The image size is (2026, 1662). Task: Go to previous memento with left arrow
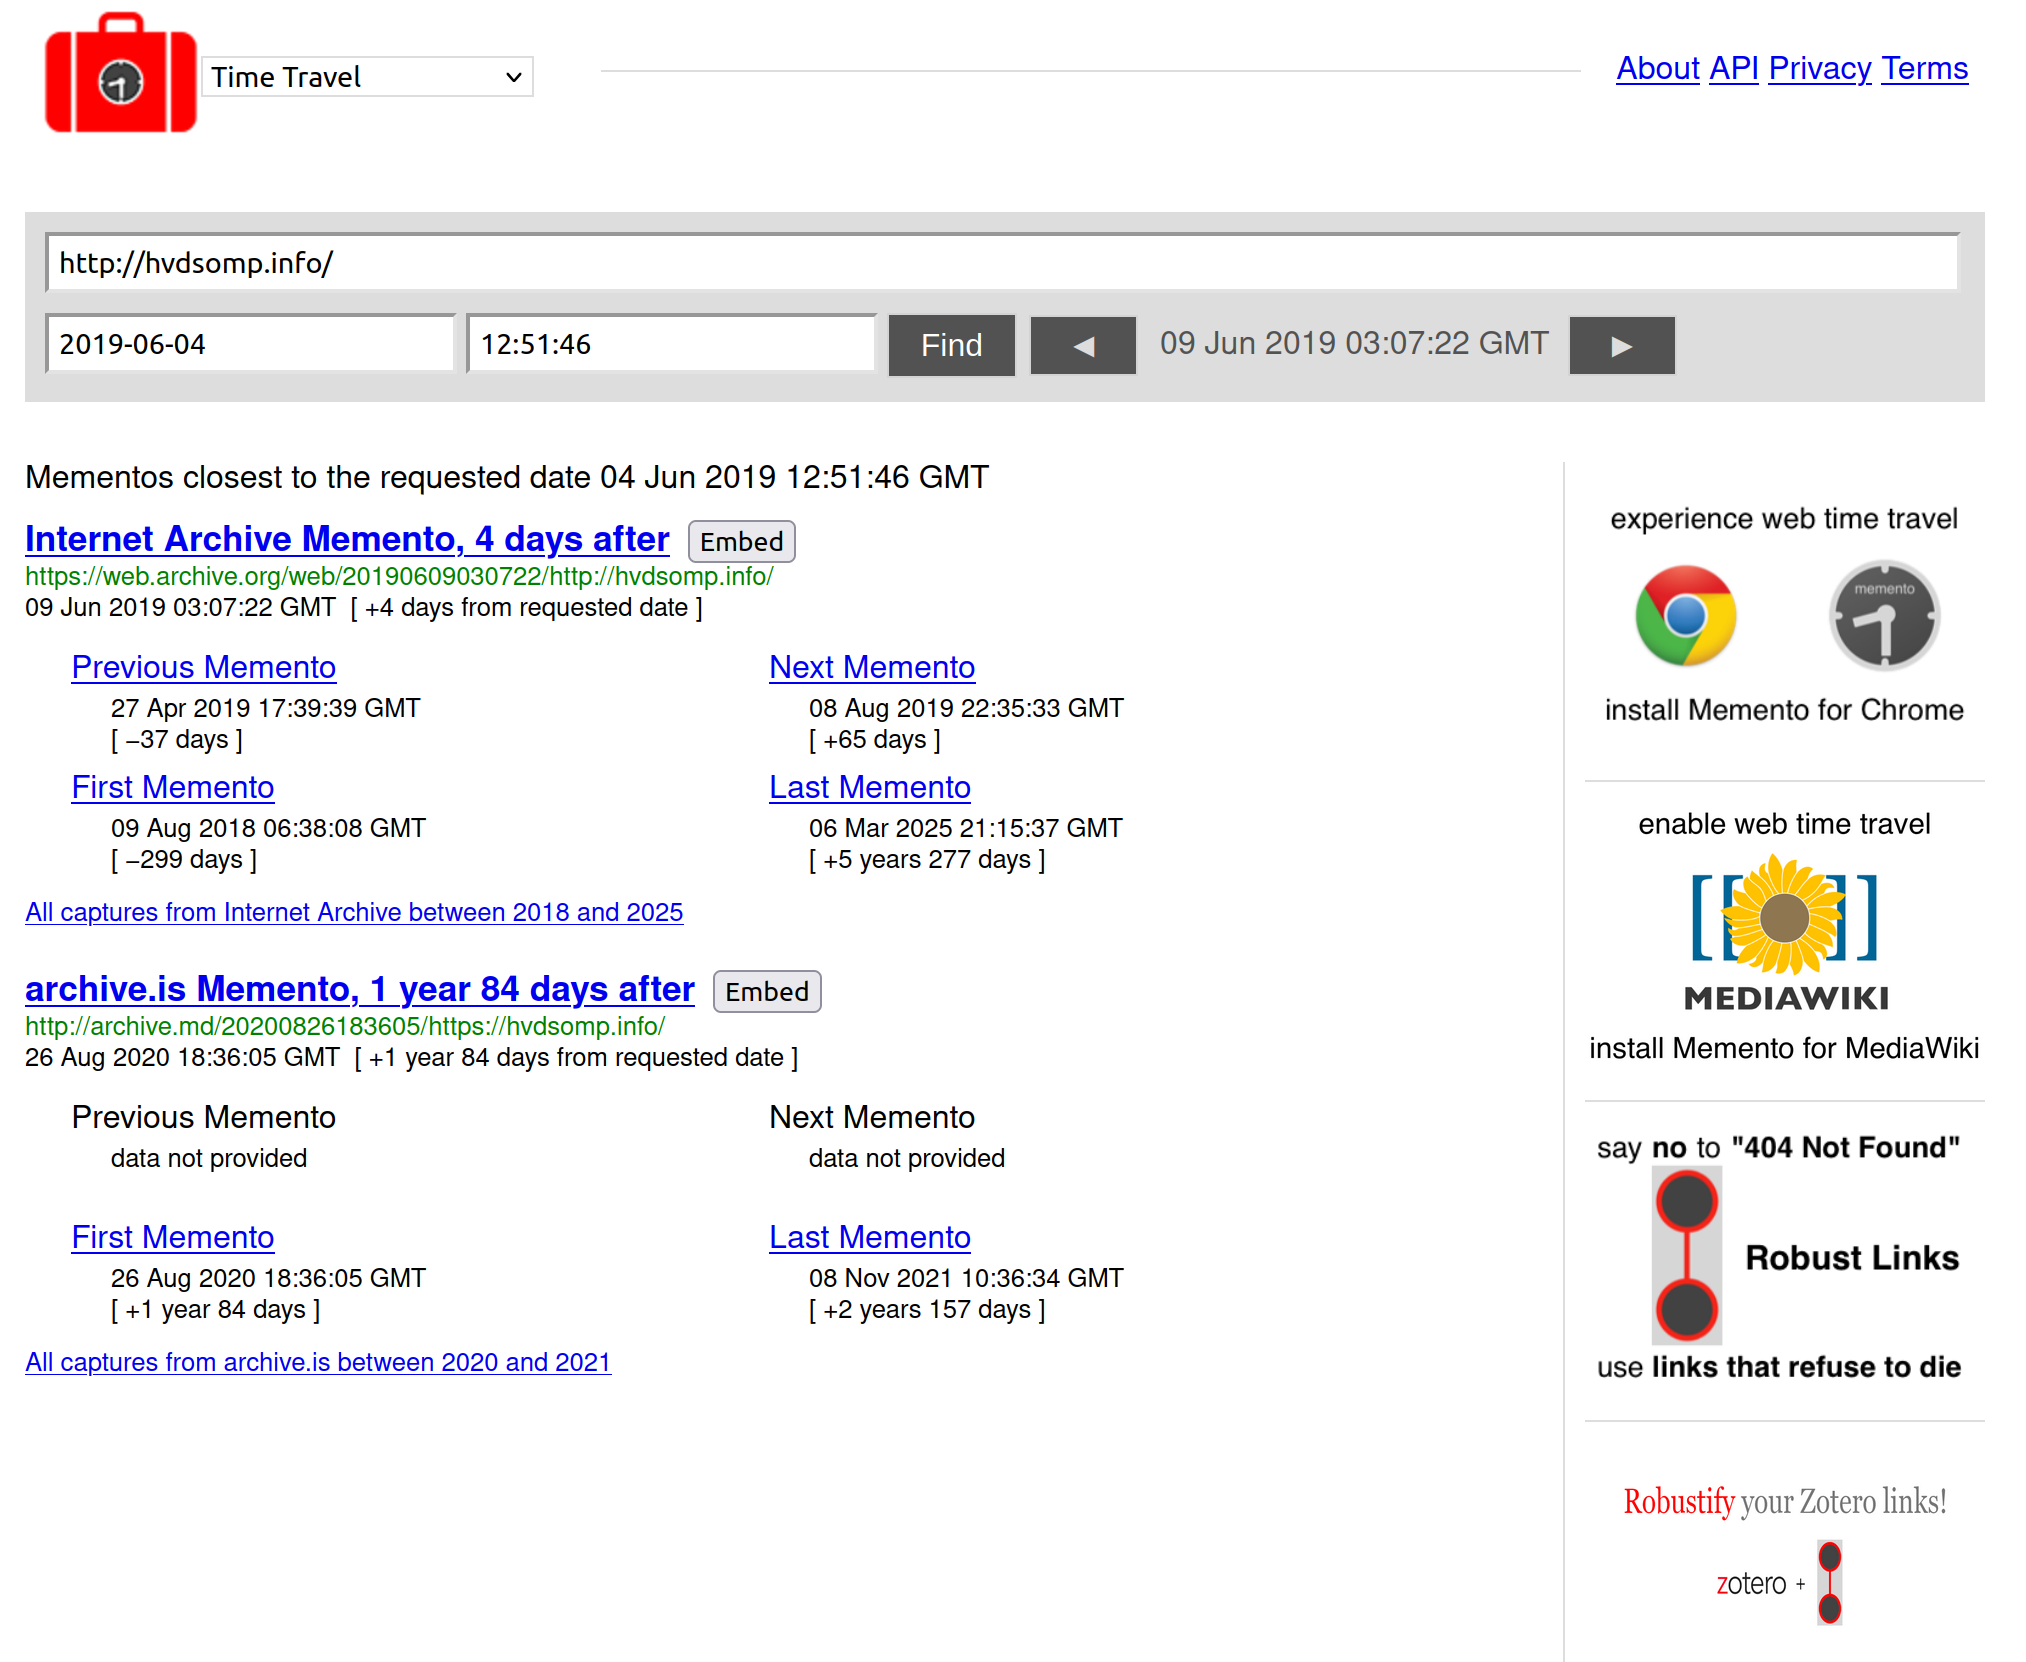click(x=1083, y=345)
